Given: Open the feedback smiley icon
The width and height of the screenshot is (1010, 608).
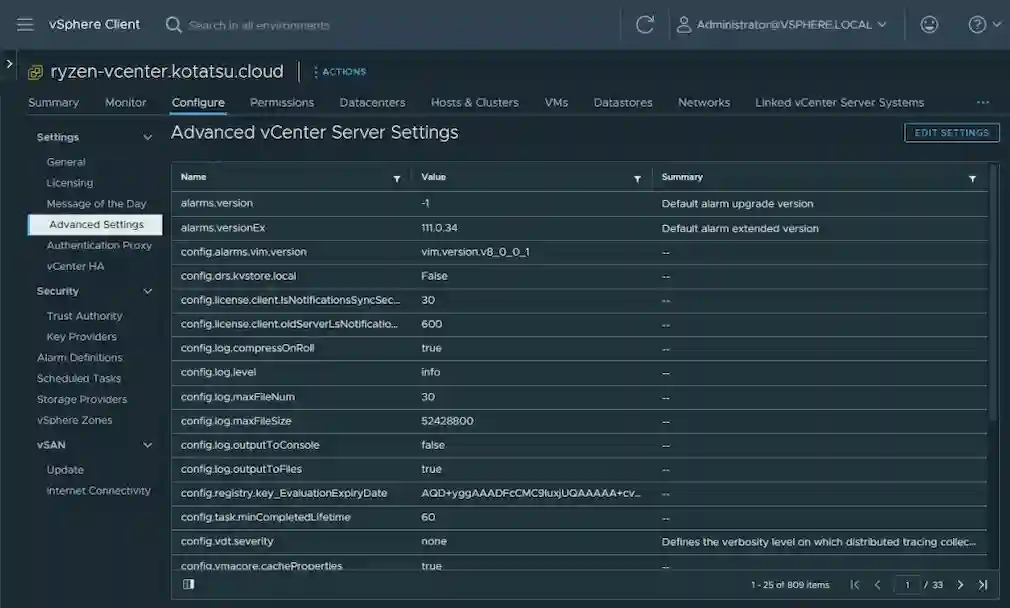Looking at the screenshot, I should (x=929, y=24).
